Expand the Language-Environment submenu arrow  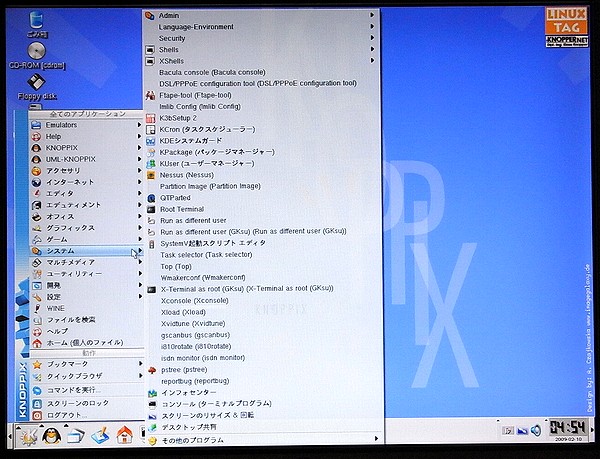click(372, 26)
